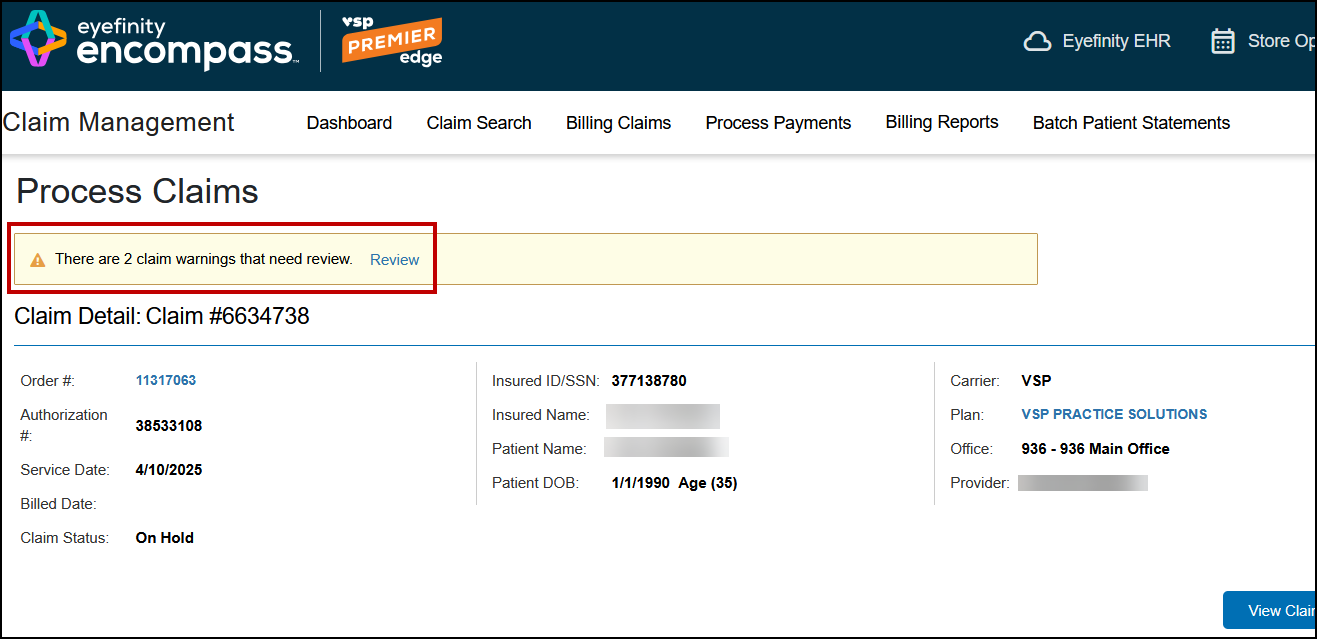
Task: Click the Billed Date label
Action: pyautogui.click(x=59, y=504)
